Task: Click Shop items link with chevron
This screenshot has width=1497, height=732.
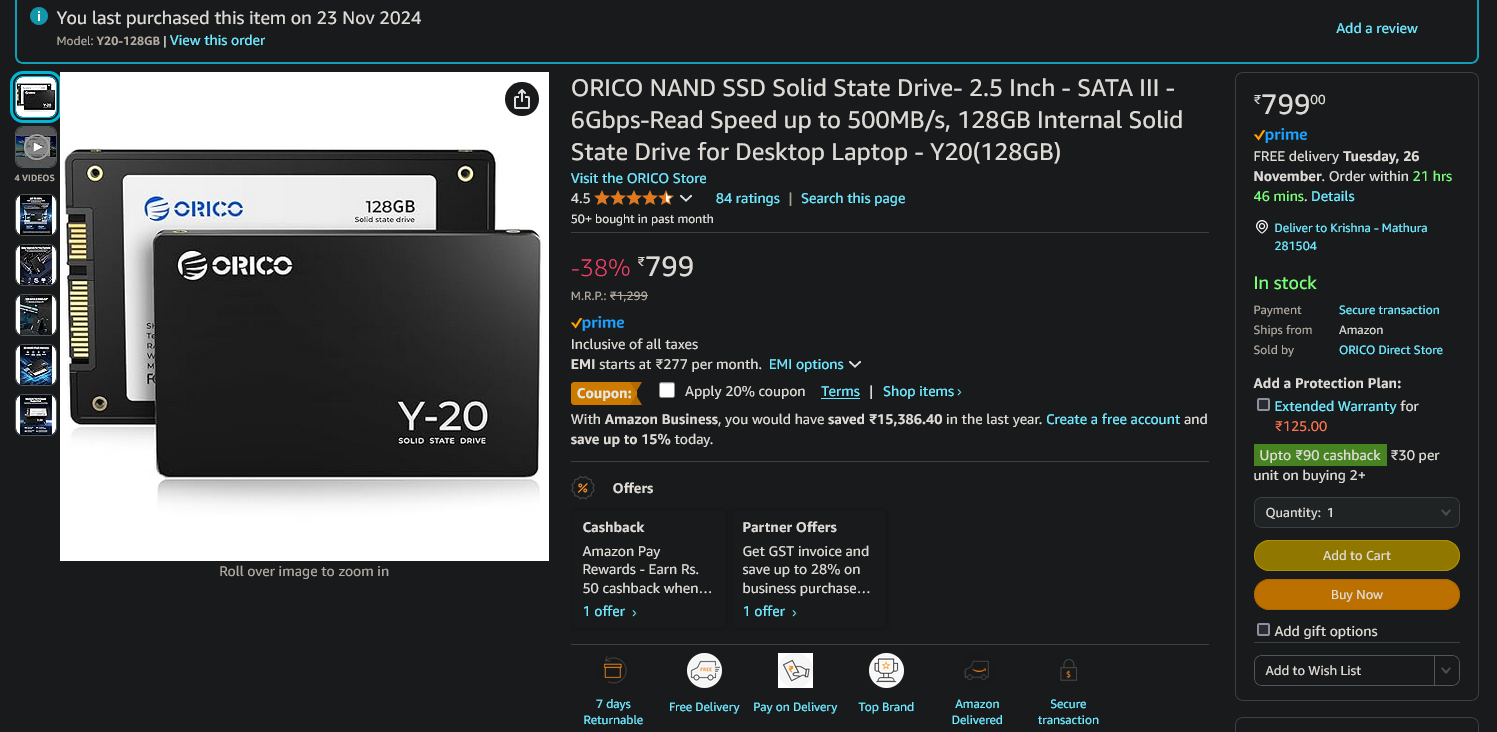Action: click(922, 391)
